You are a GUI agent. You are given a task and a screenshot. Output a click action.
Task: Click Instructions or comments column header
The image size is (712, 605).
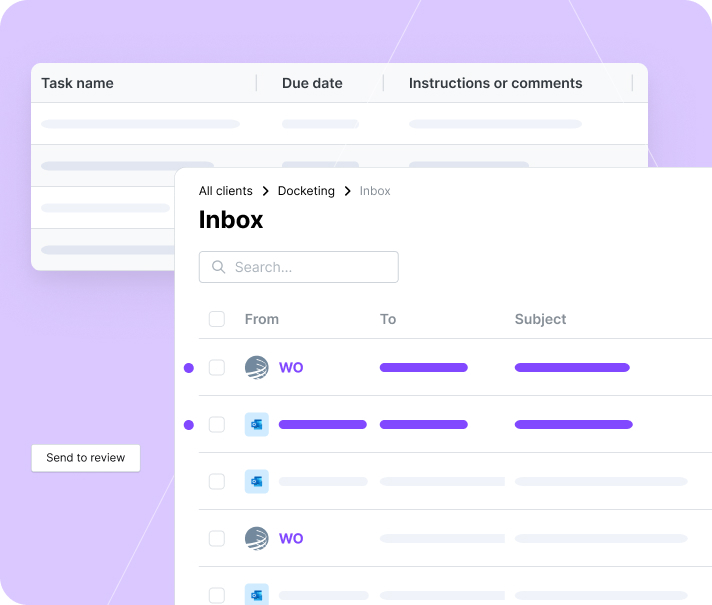pyautogui.click(x=495, y=83)
